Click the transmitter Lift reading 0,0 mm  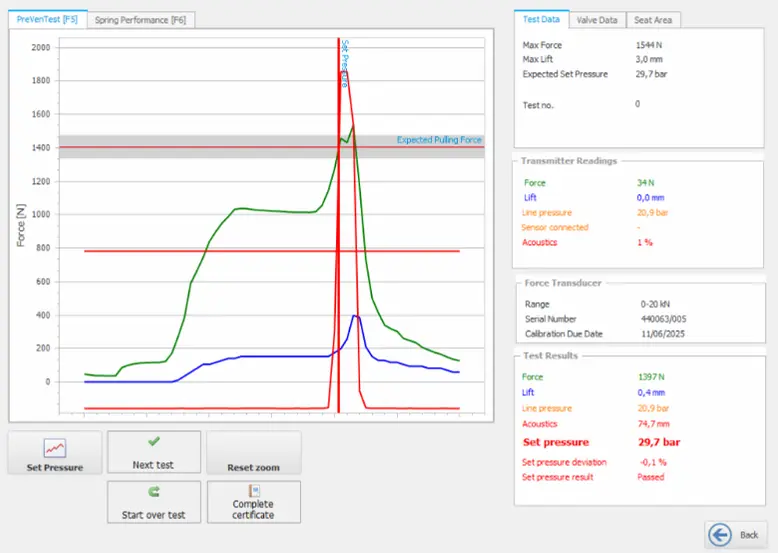650,198
